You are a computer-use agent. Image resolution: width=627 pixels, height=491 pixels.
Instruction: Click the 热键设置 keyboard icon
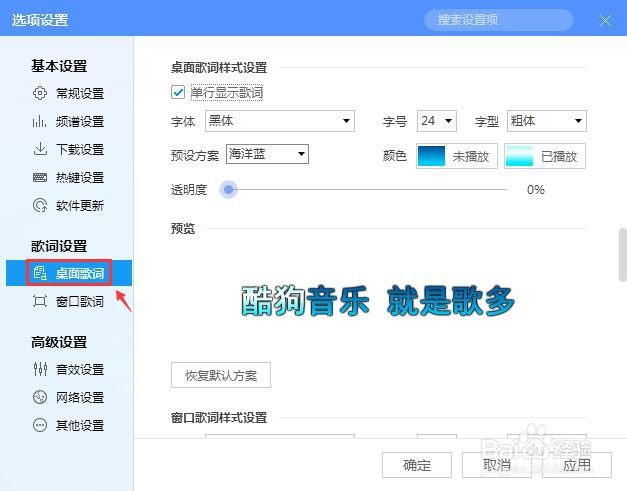tap(40, 177)
